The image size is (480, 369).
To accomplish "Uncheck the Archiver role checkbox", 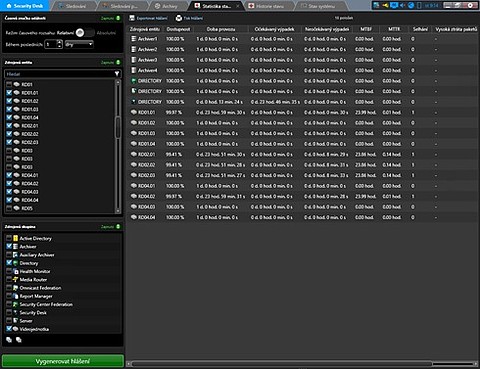I will [x=9, y=246].
